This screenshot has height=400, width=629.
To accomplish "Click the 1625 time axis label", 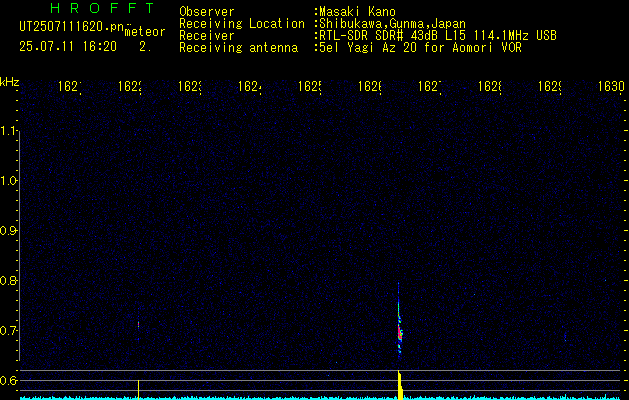I will pos(310,87).
